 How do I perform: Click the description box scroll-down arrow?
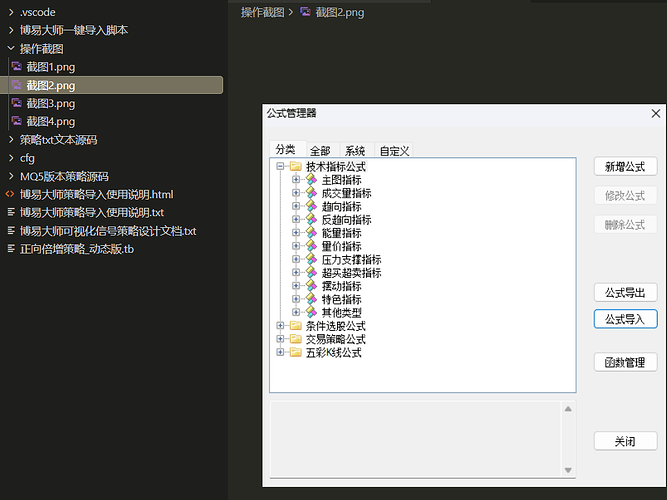(x=568, y=470)
